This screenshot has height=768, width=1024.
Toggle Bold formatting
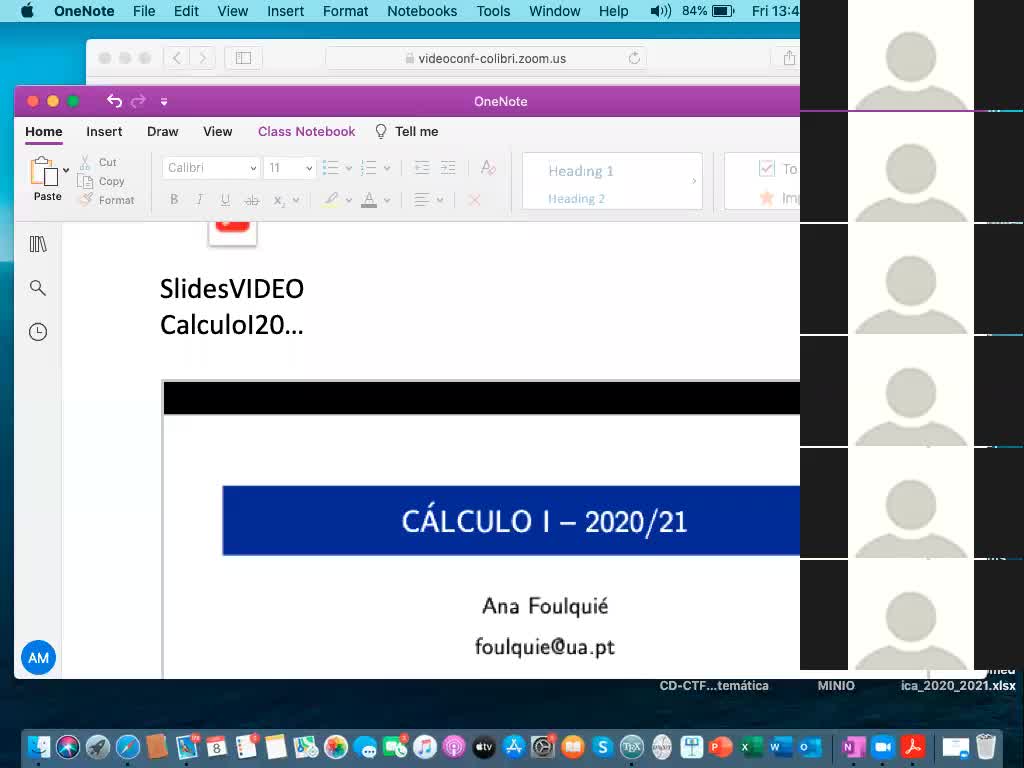[174, 200]
